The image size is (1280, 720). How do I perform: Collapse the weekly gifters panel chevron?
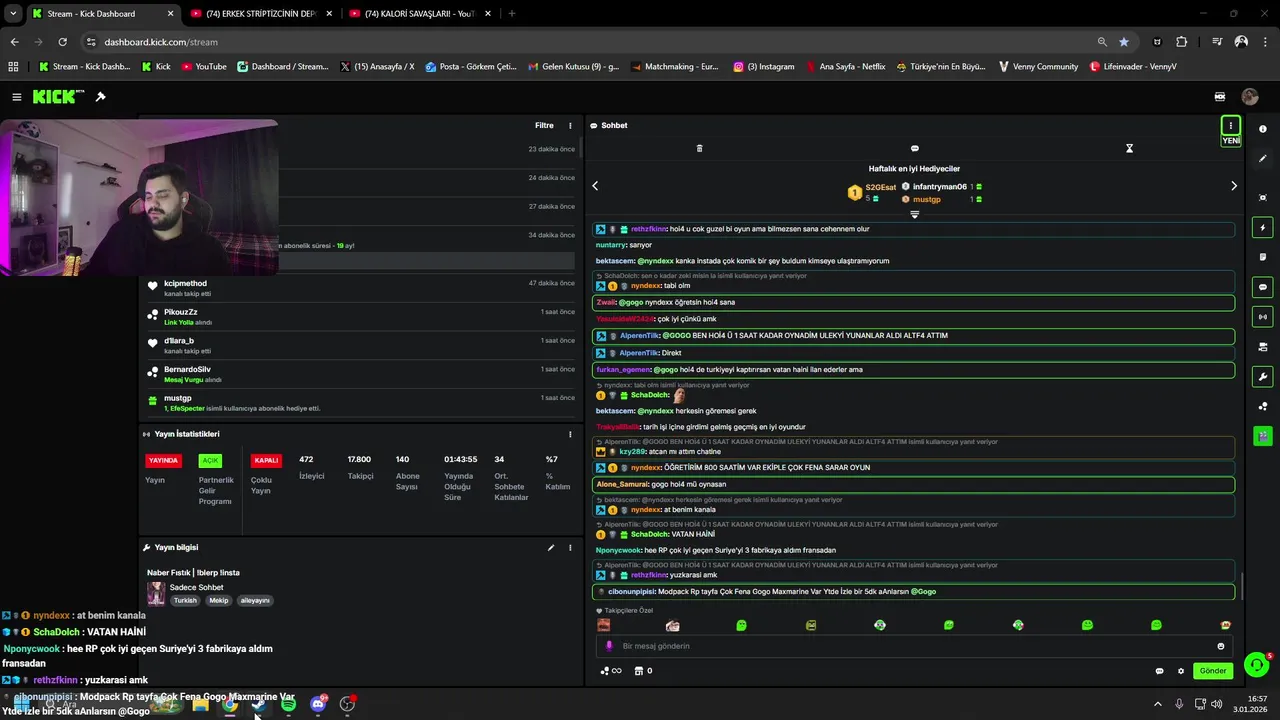click(914, 214)
